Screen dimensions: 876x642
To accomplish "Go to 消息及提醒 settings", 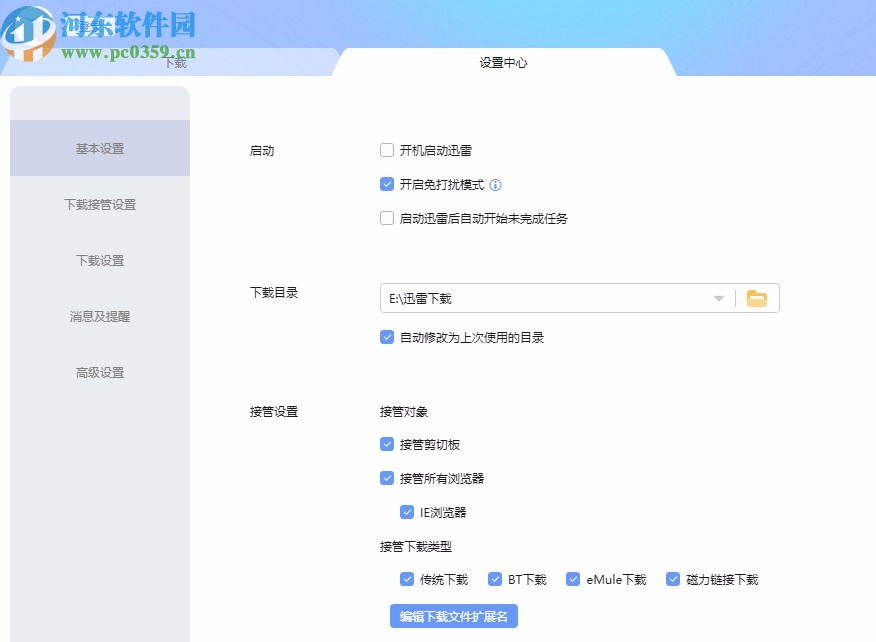I will [99, 316].
